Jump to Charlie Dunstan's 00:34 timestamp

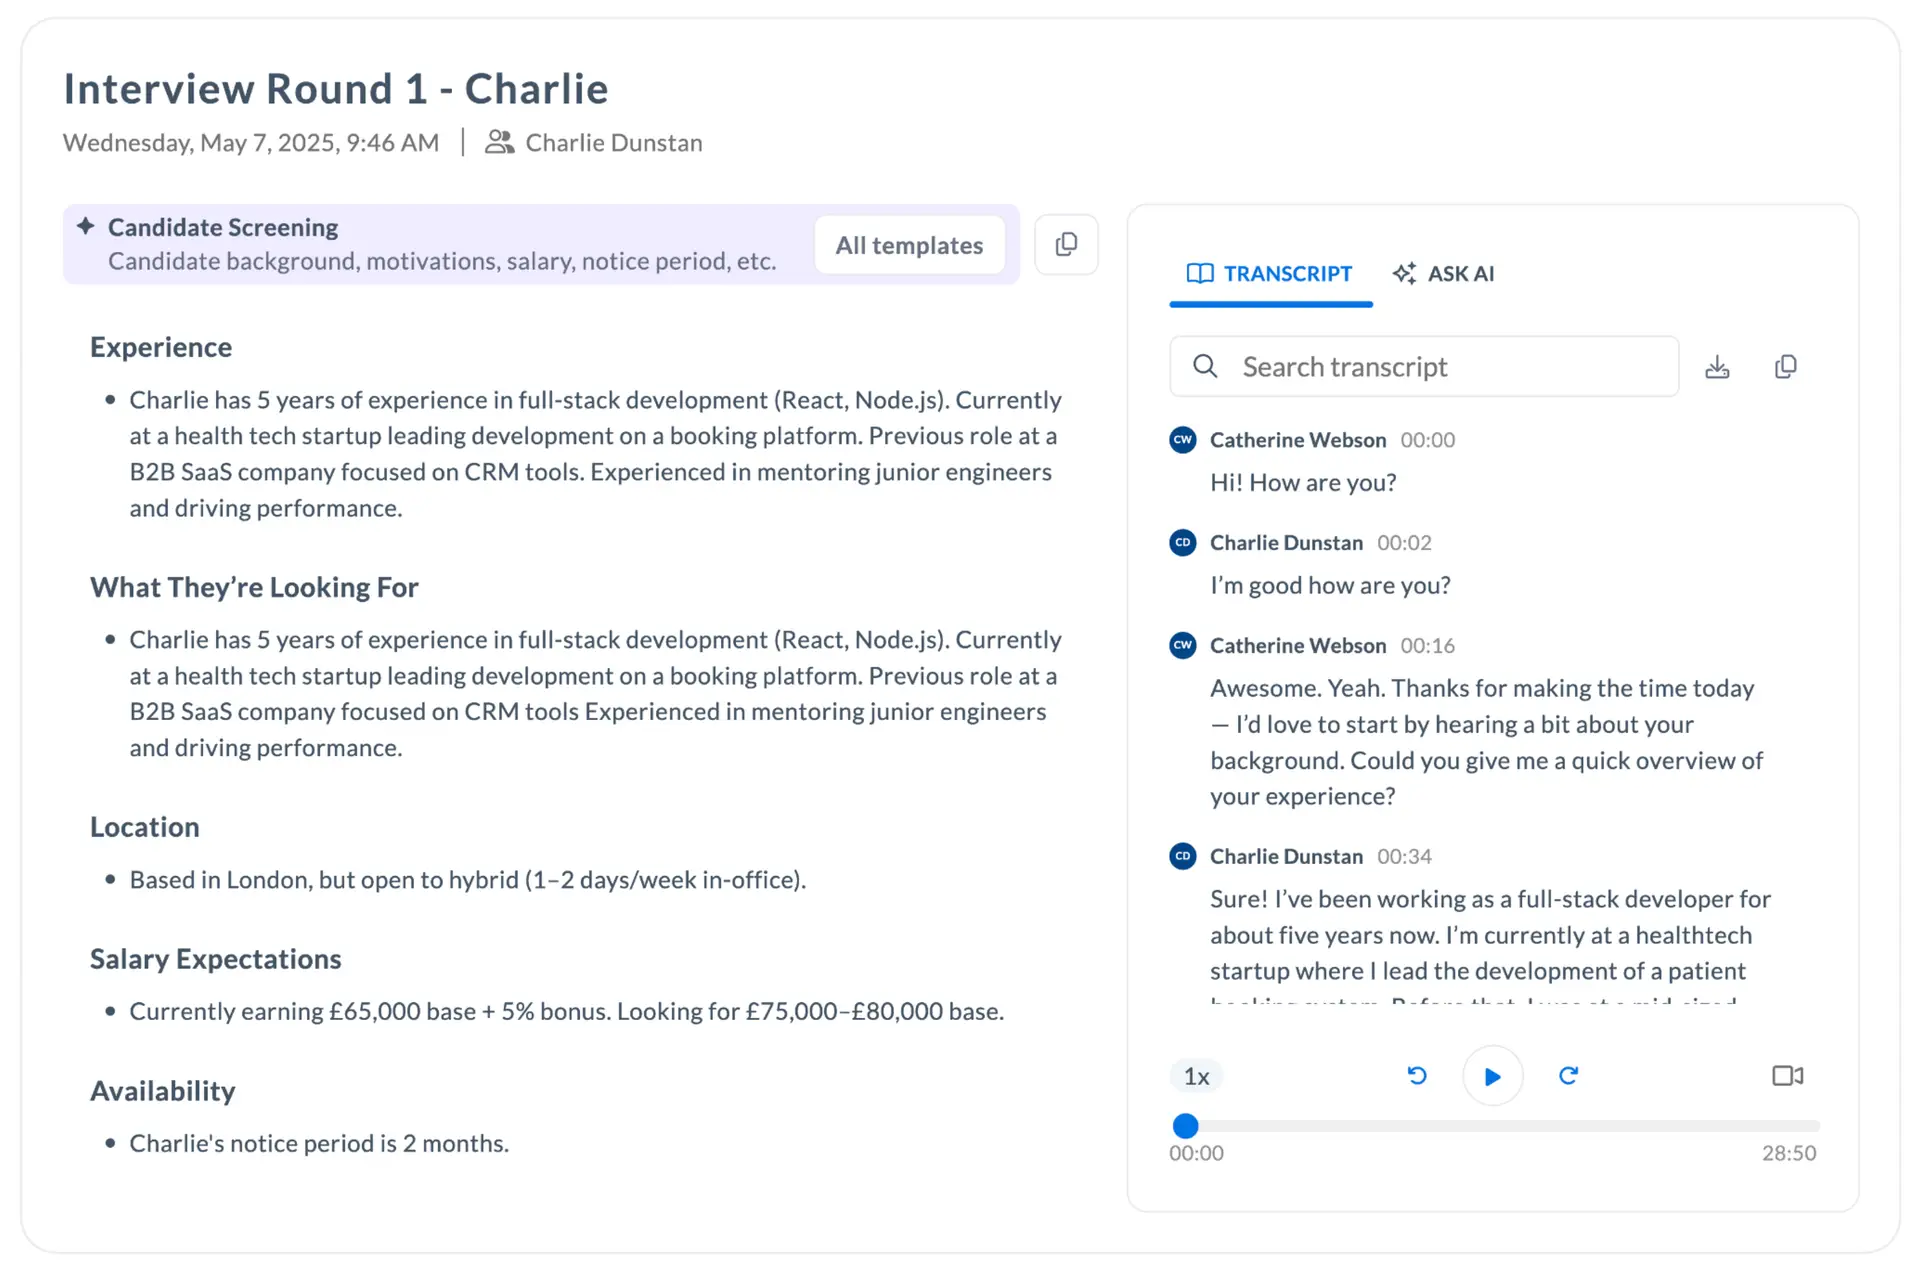click(x=1404, y=856)
